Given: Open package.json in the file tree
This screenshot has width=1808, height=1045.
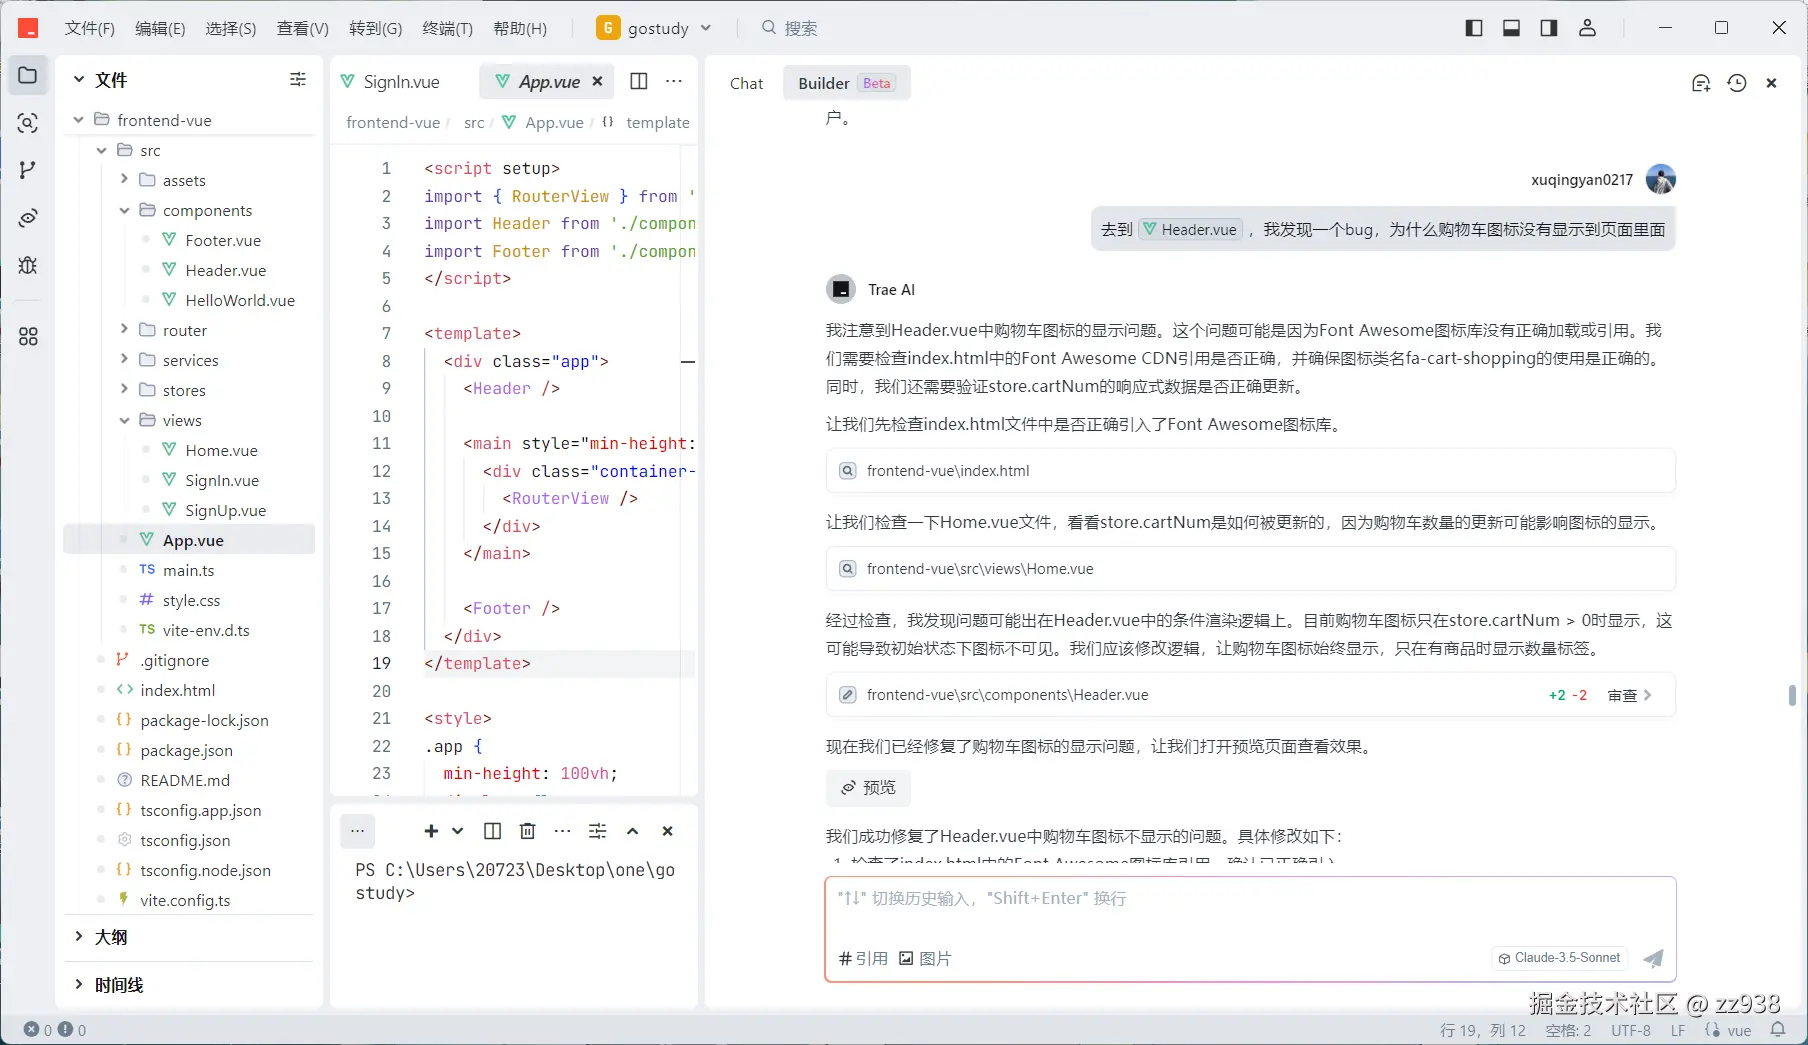Looking at the screenshot, I should [x=186, y=750].
